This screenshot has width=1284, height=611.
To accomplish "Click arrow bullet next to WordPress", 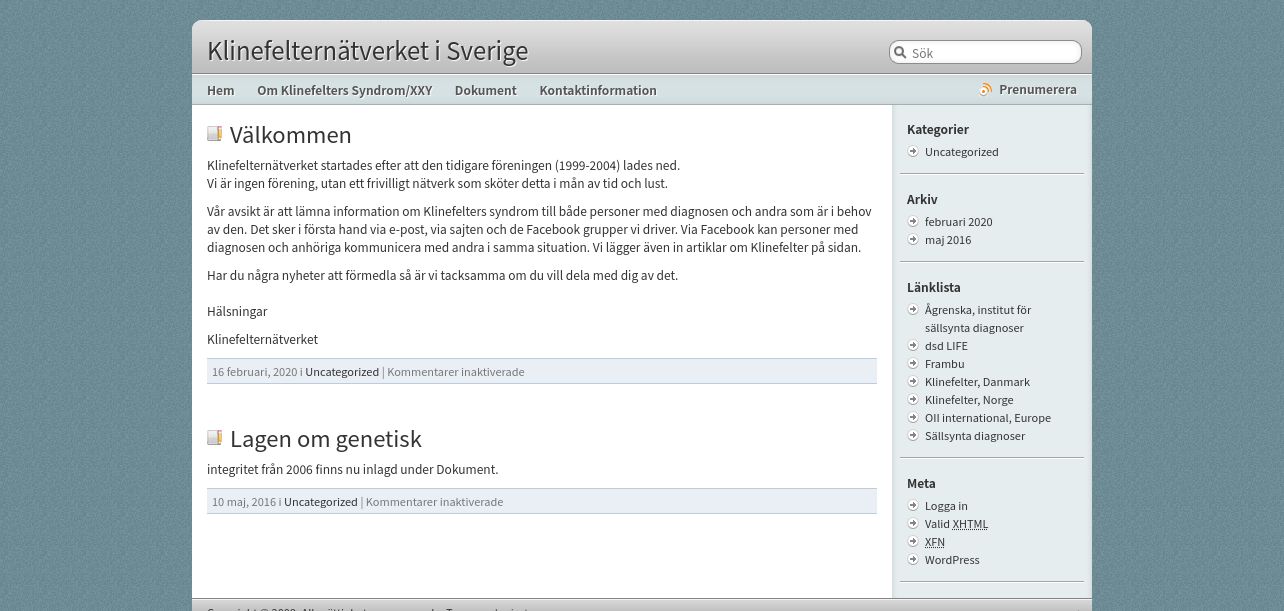I will (x=913, y=560).
